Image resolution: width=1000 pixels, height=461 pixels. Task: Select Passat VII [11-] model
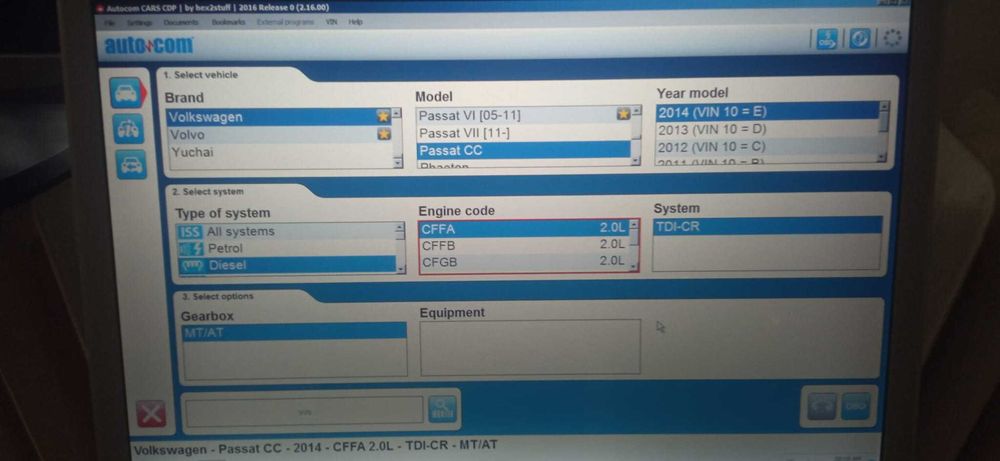tap(523, 133)
